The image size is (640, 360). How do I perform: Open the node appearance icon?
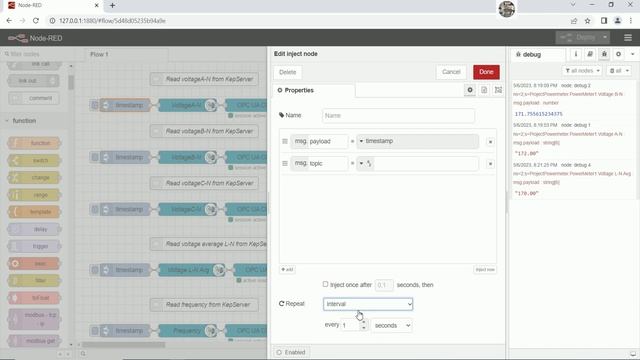coord(498,90)
